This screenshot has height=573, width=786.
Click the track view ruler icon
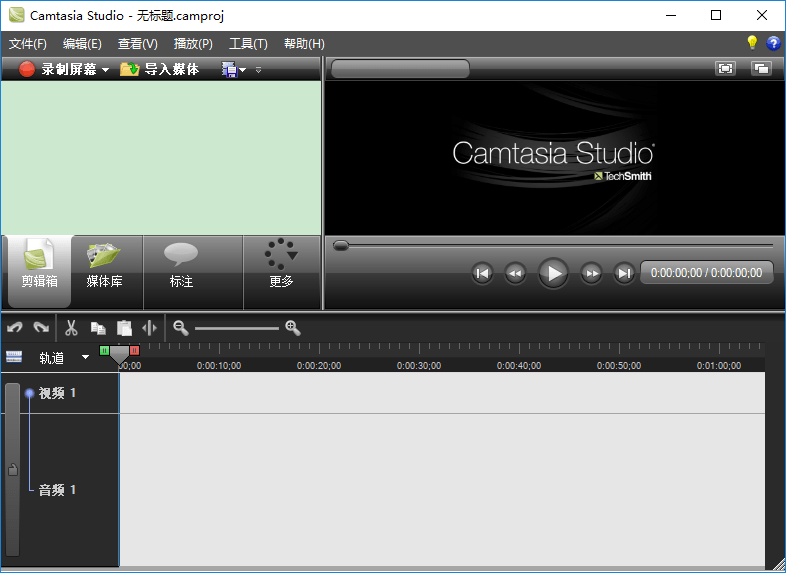(14, 357)
